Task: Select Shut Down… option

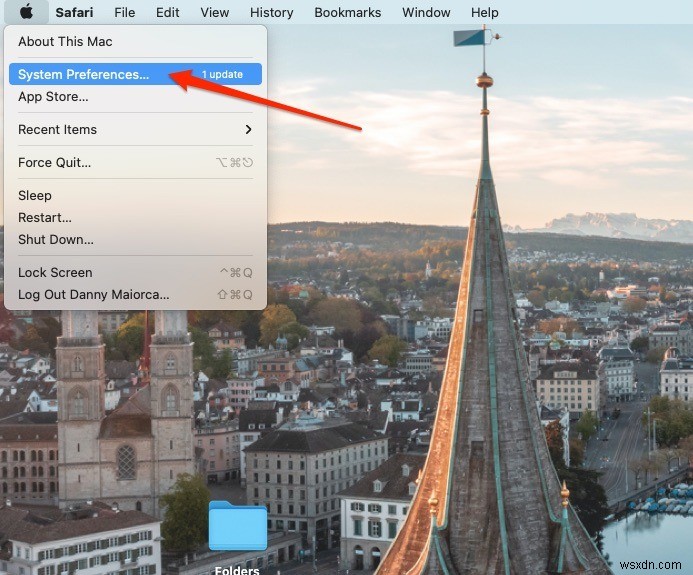Action: pyautogui.click(x=135, y=240)
